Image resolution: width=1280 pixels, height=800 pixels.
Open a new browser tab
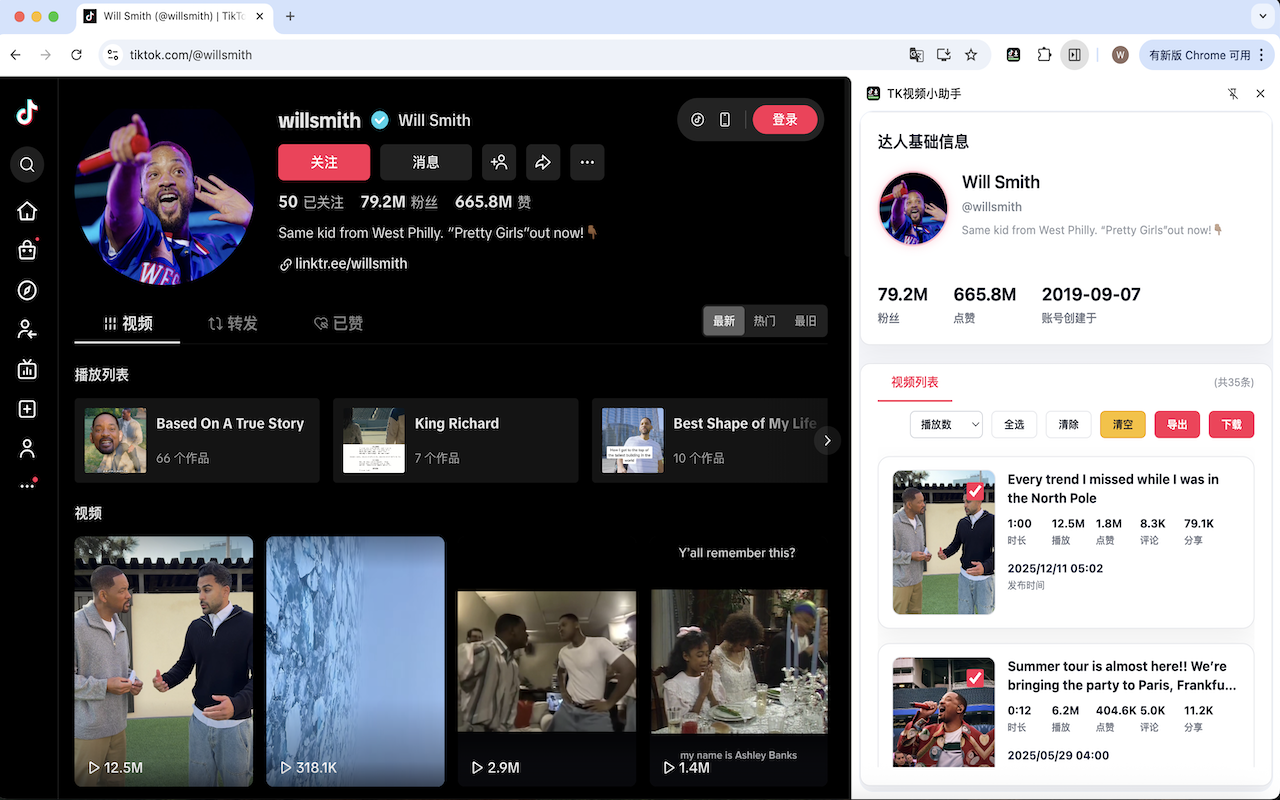point(291,16)
